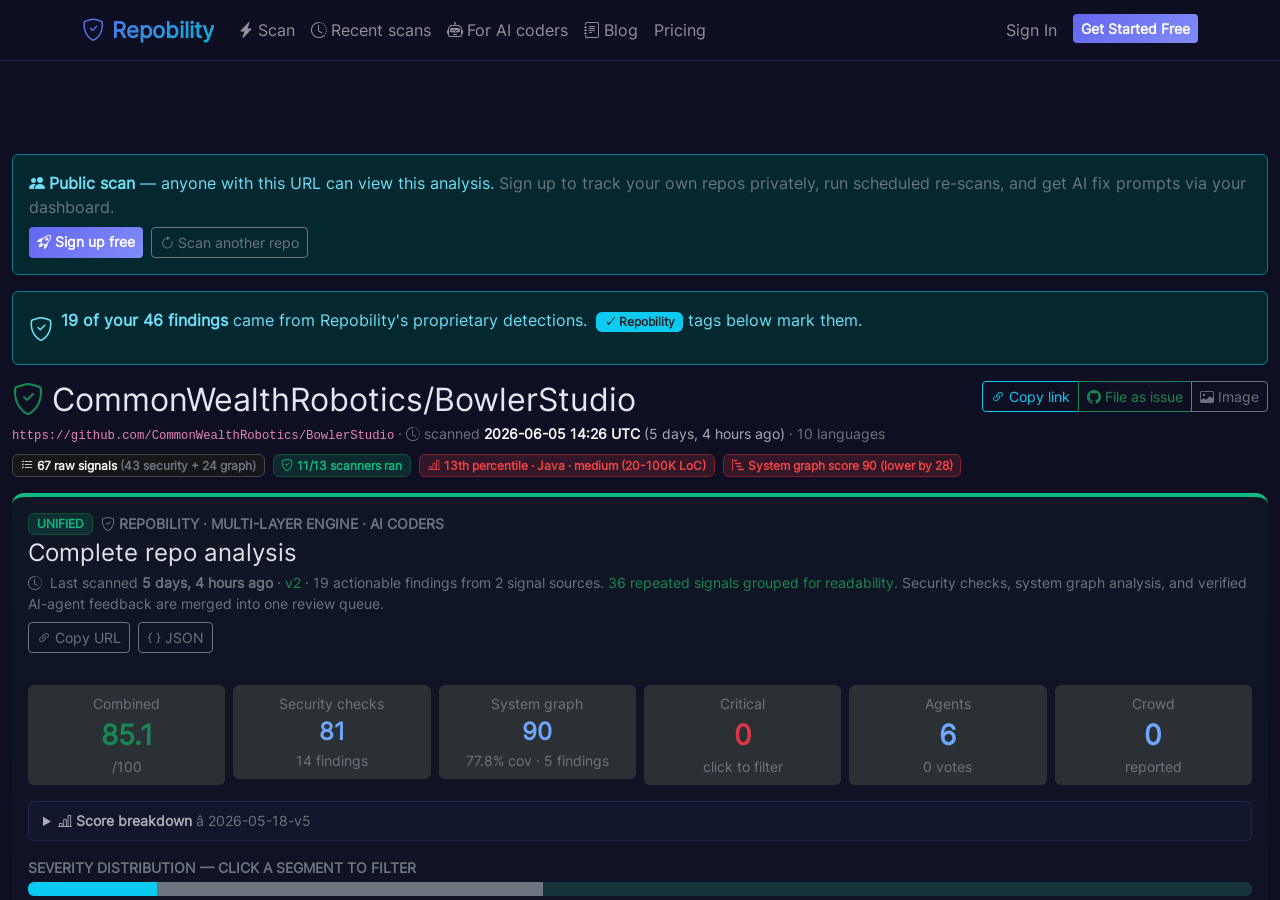Click the Repobility shield logo icon
Screen dimensions: 1280x900
pyautogui.click(x=93, y=30)
